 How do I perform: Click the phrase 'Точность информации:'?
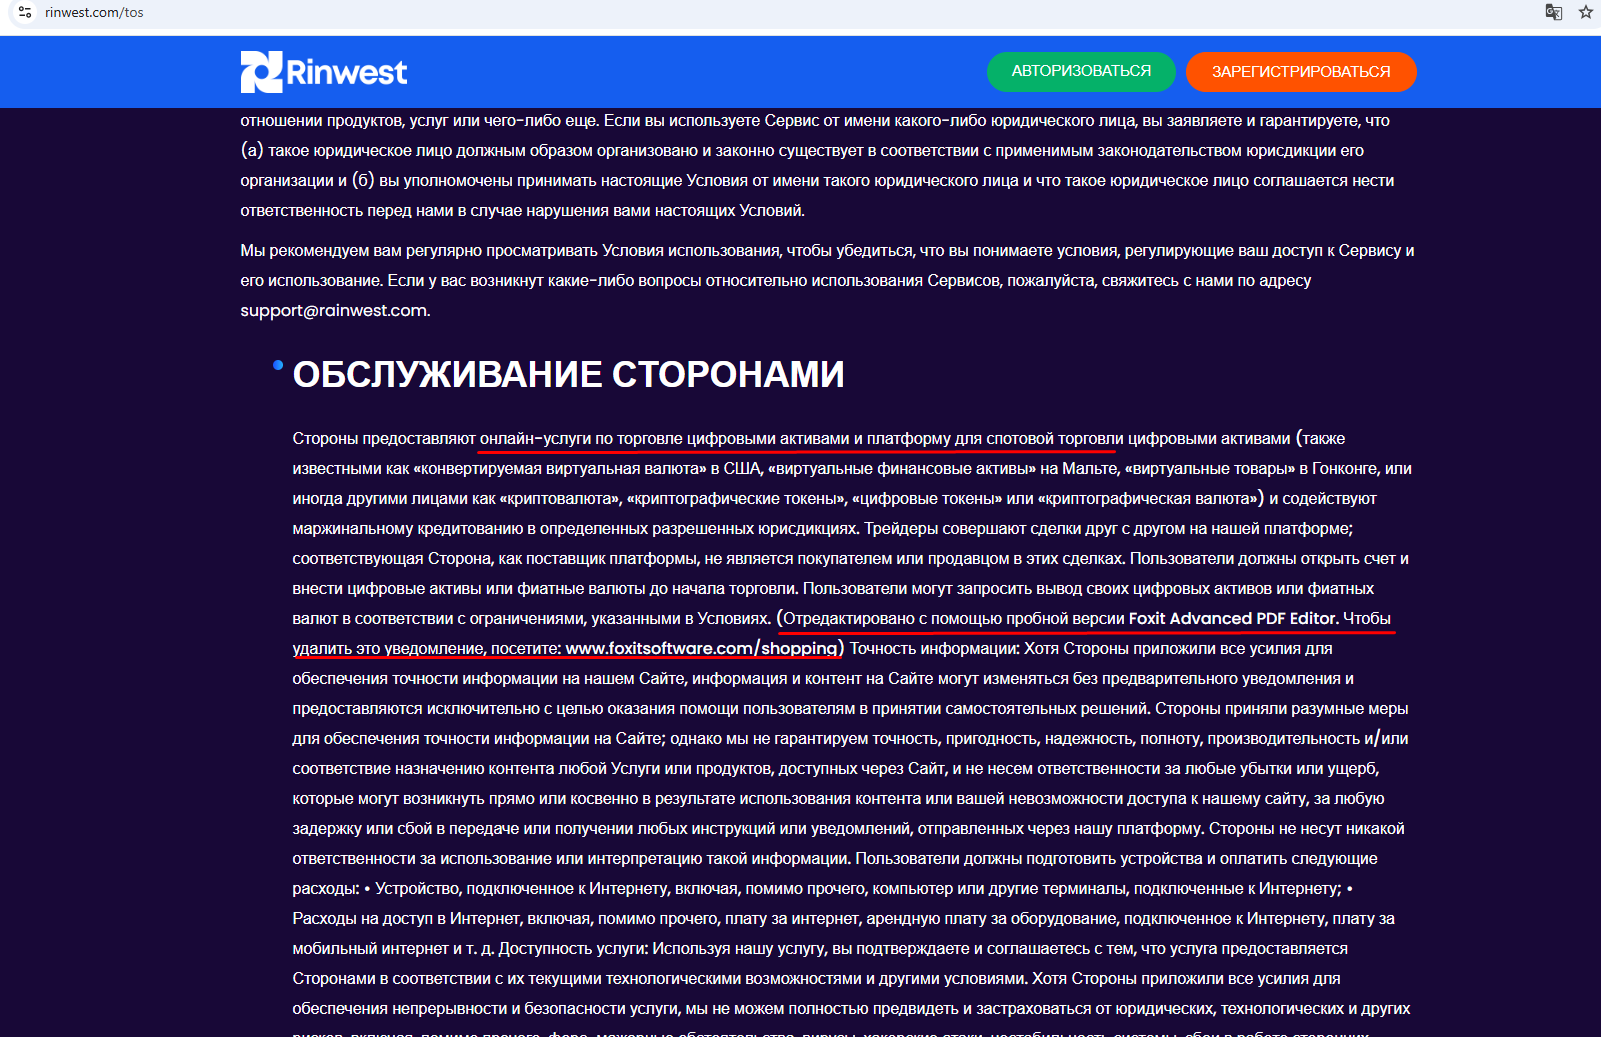click(935, 648)
